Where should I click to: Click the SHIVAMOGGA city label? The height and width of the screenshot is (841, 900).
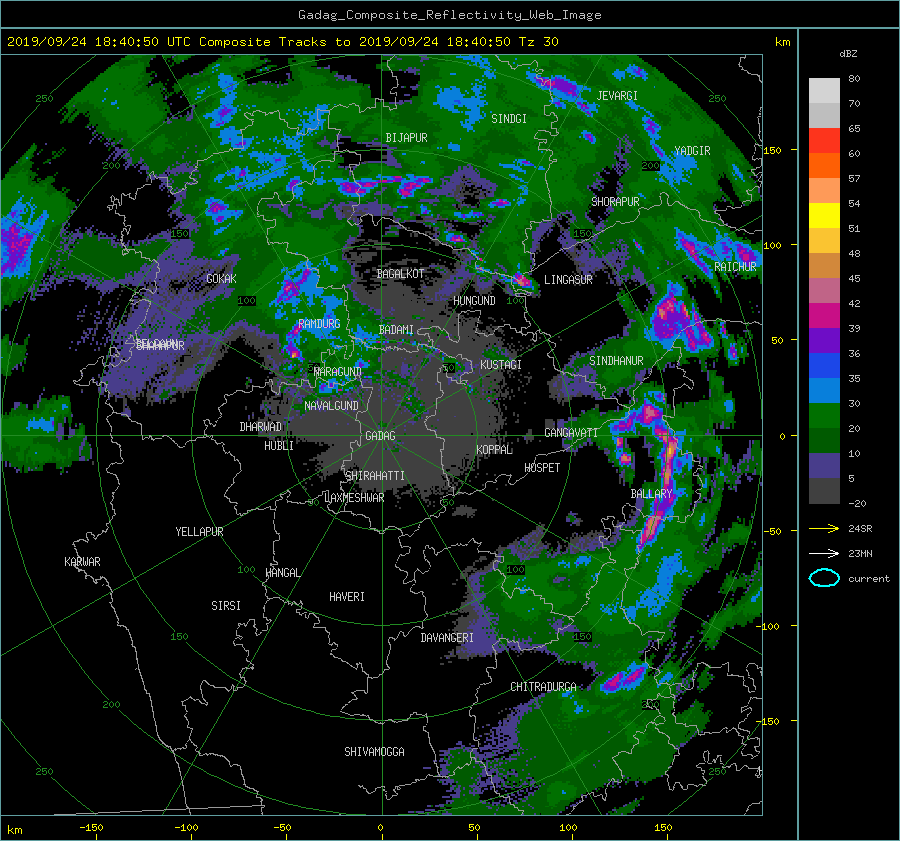pyautogui.click(x=374, y=751)
